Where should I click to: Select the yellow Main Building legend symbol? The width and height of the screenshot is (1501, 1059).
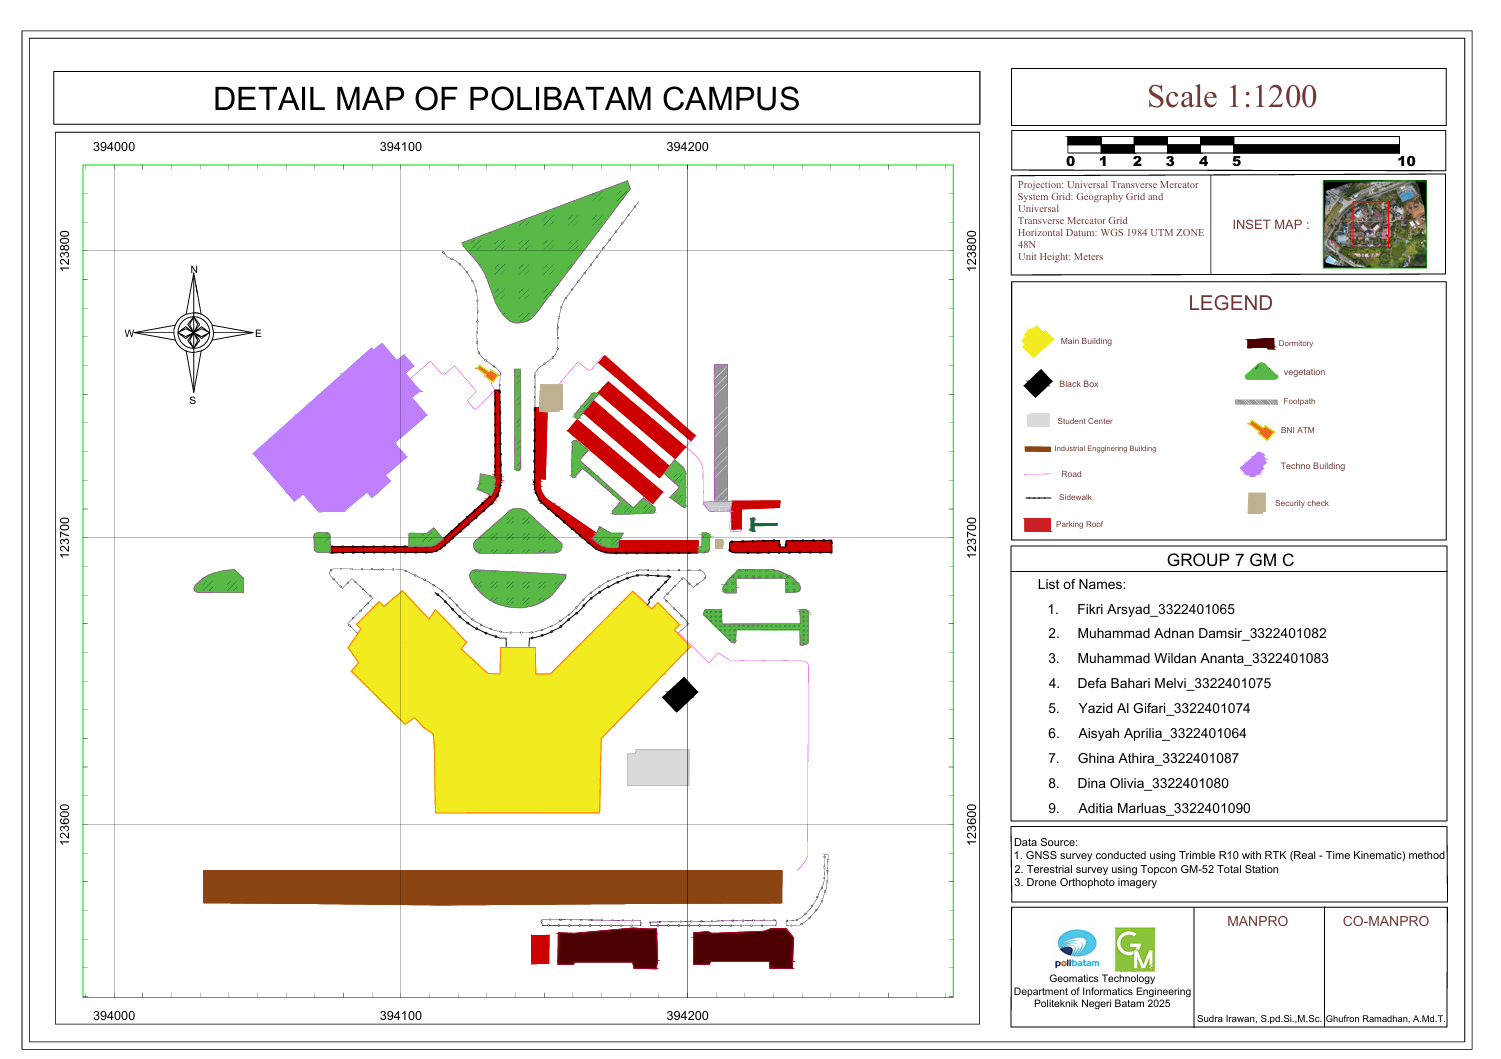(1037, 341)
